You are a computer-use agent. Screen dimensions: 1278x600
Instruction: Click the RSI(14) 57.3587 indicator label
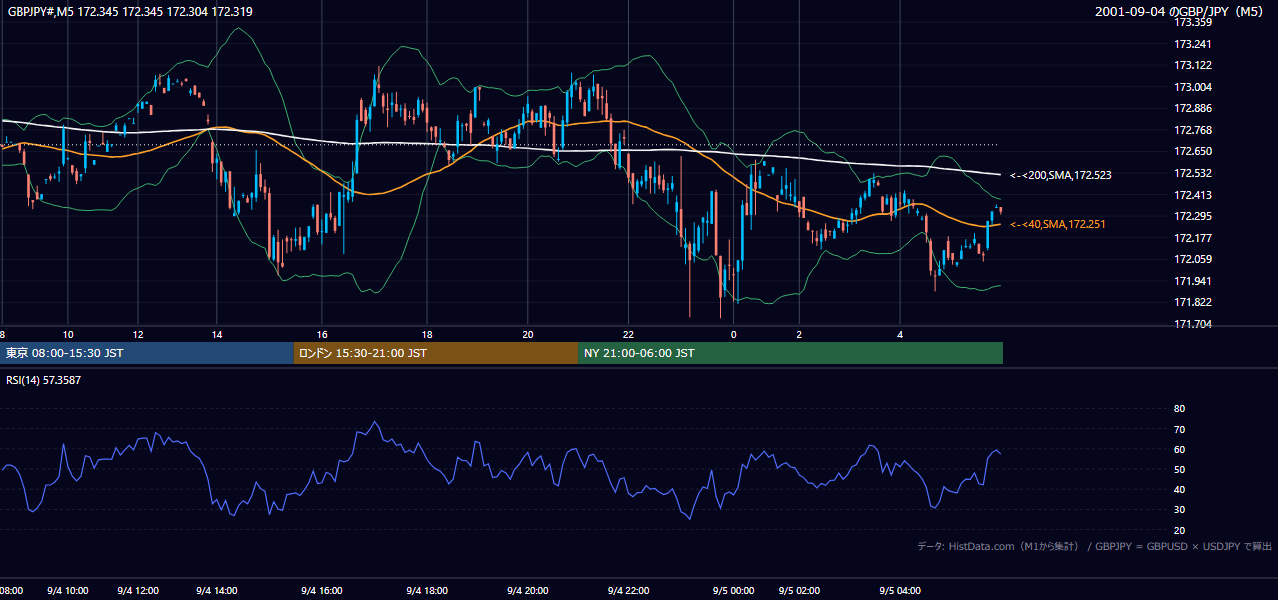click(x=44, y=380)
